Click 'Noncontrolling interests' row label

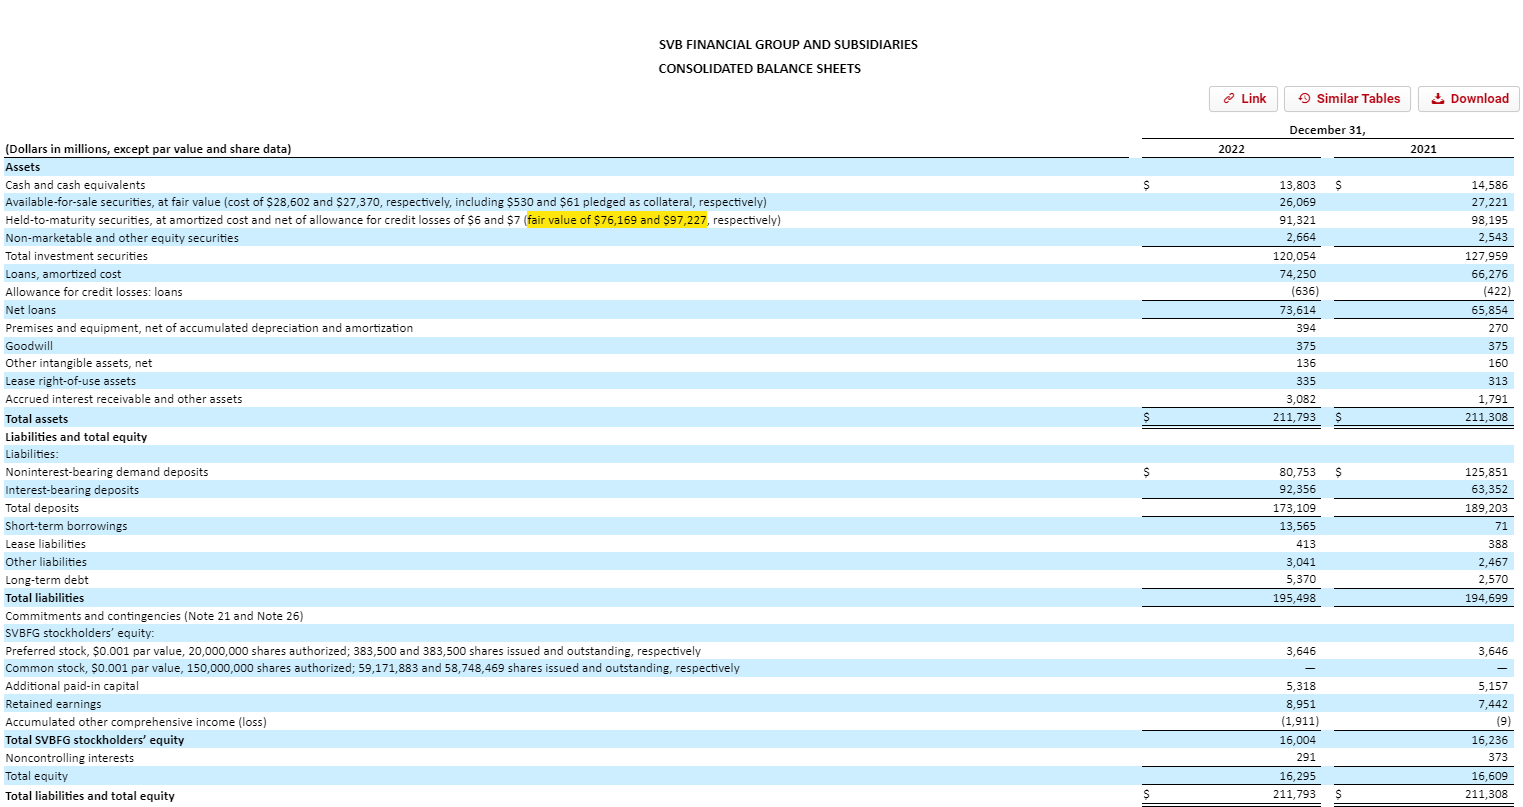click(x=69, y=758)
